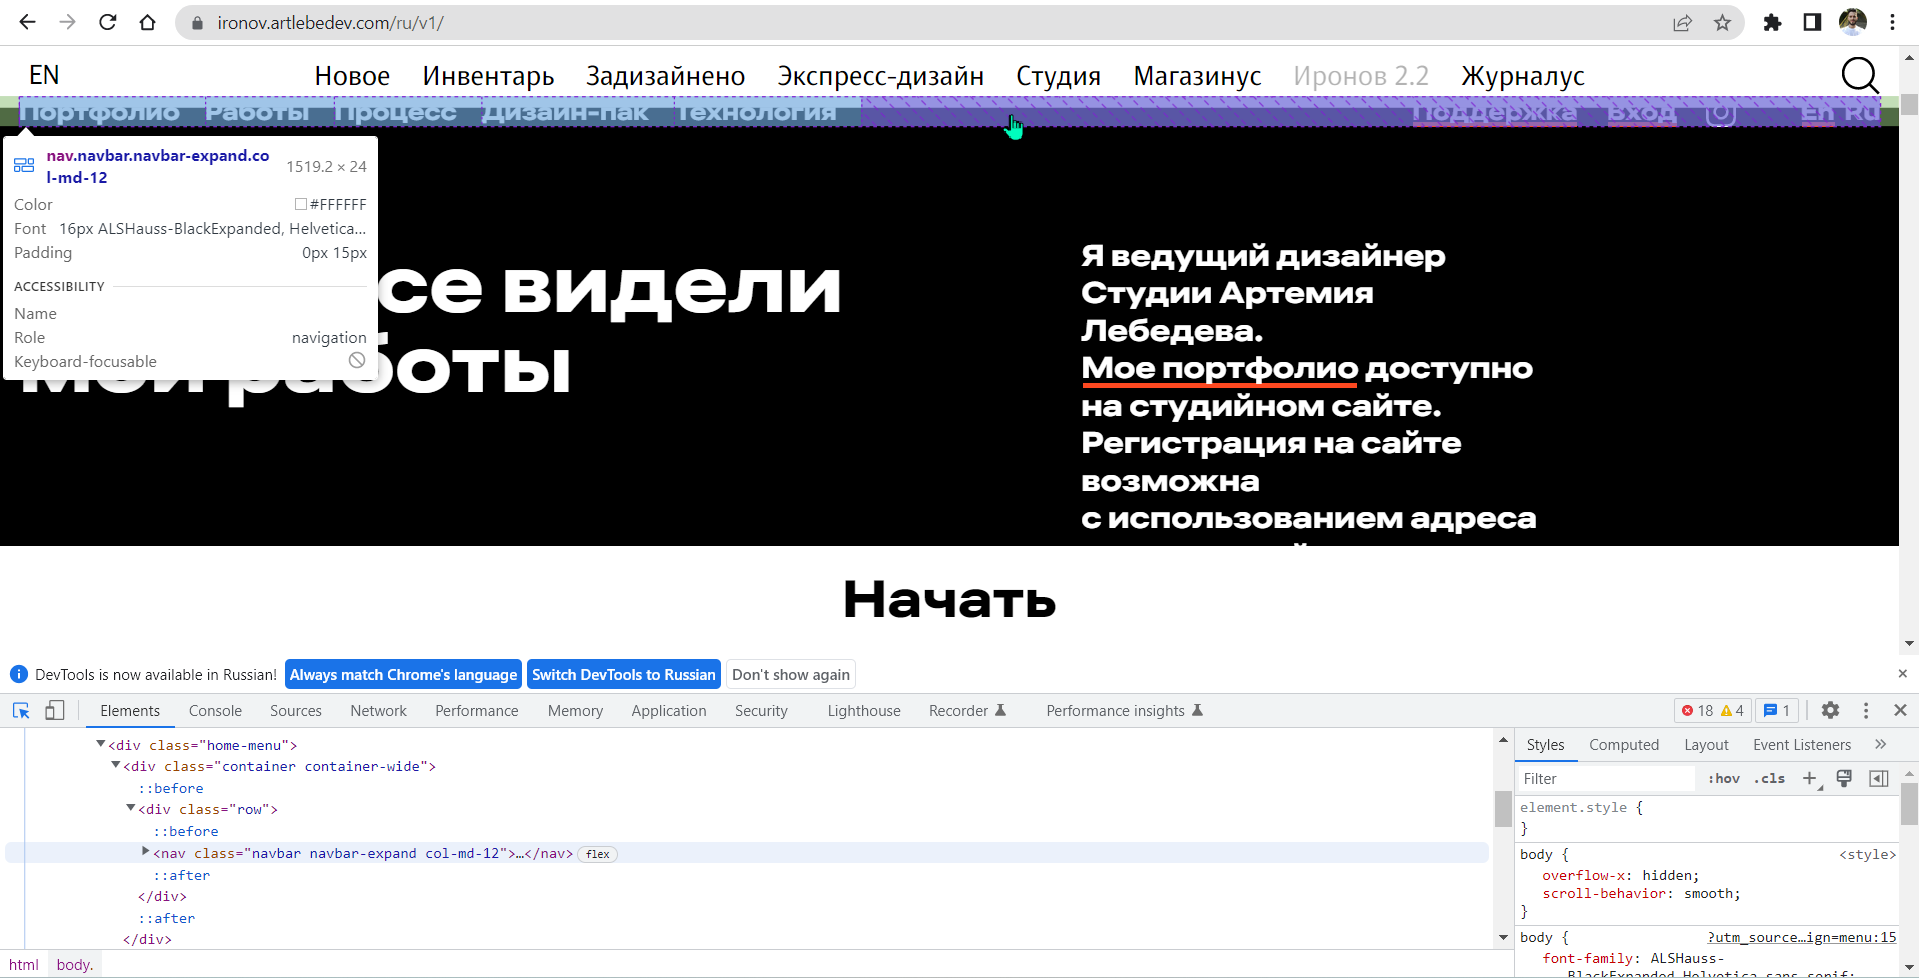This screenshot has width=1919, height=978.
Task: Show more Styles pane tabs chevron
Action: click(x=1880, y=744)
